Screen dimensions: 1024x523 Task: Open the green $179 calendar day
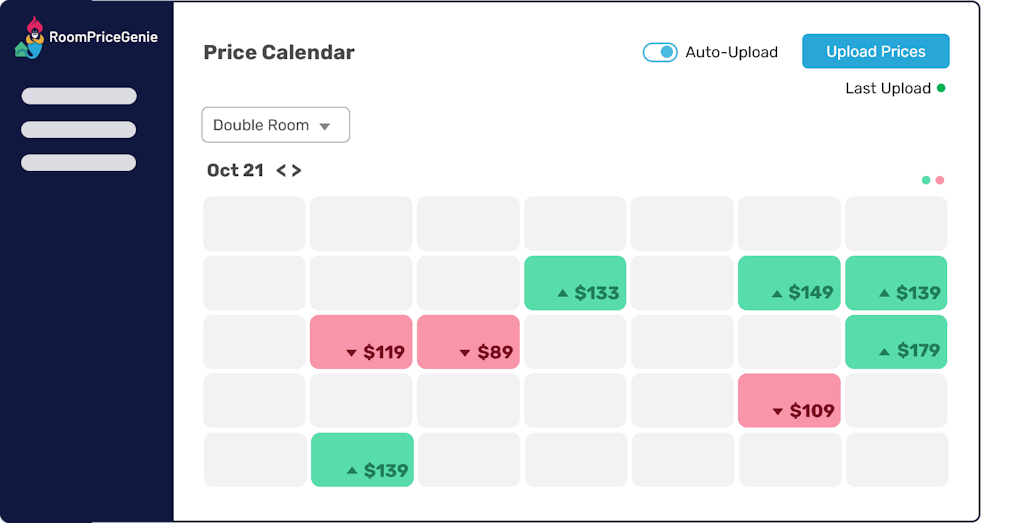896,342
